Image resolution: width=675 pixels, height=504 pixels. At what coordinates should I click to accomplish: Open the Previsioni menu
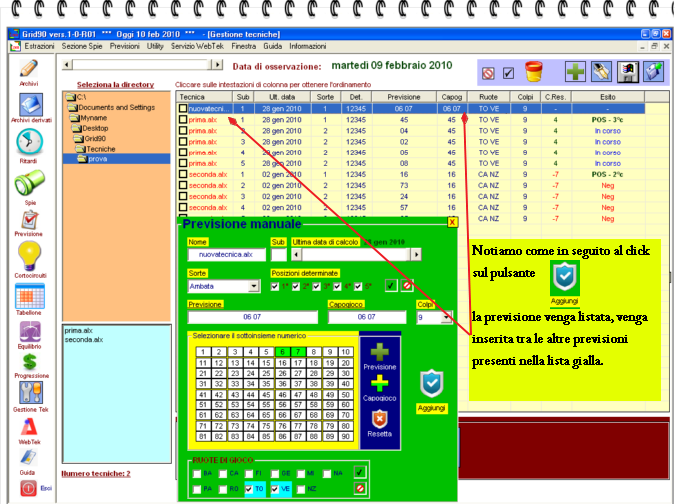coord(124,46)
